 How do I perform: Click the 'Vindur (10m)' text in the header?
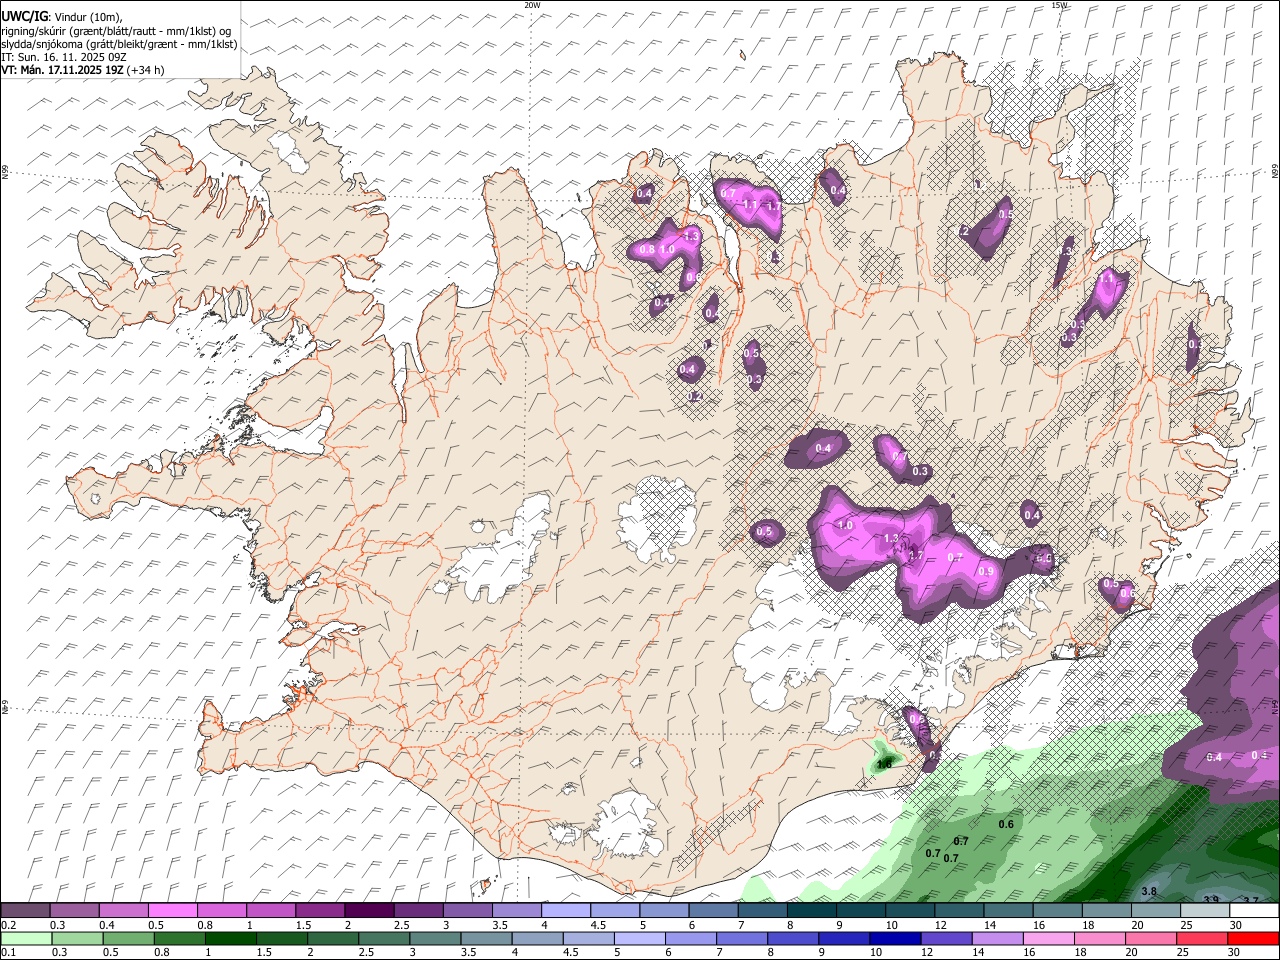tap(85, 17)
